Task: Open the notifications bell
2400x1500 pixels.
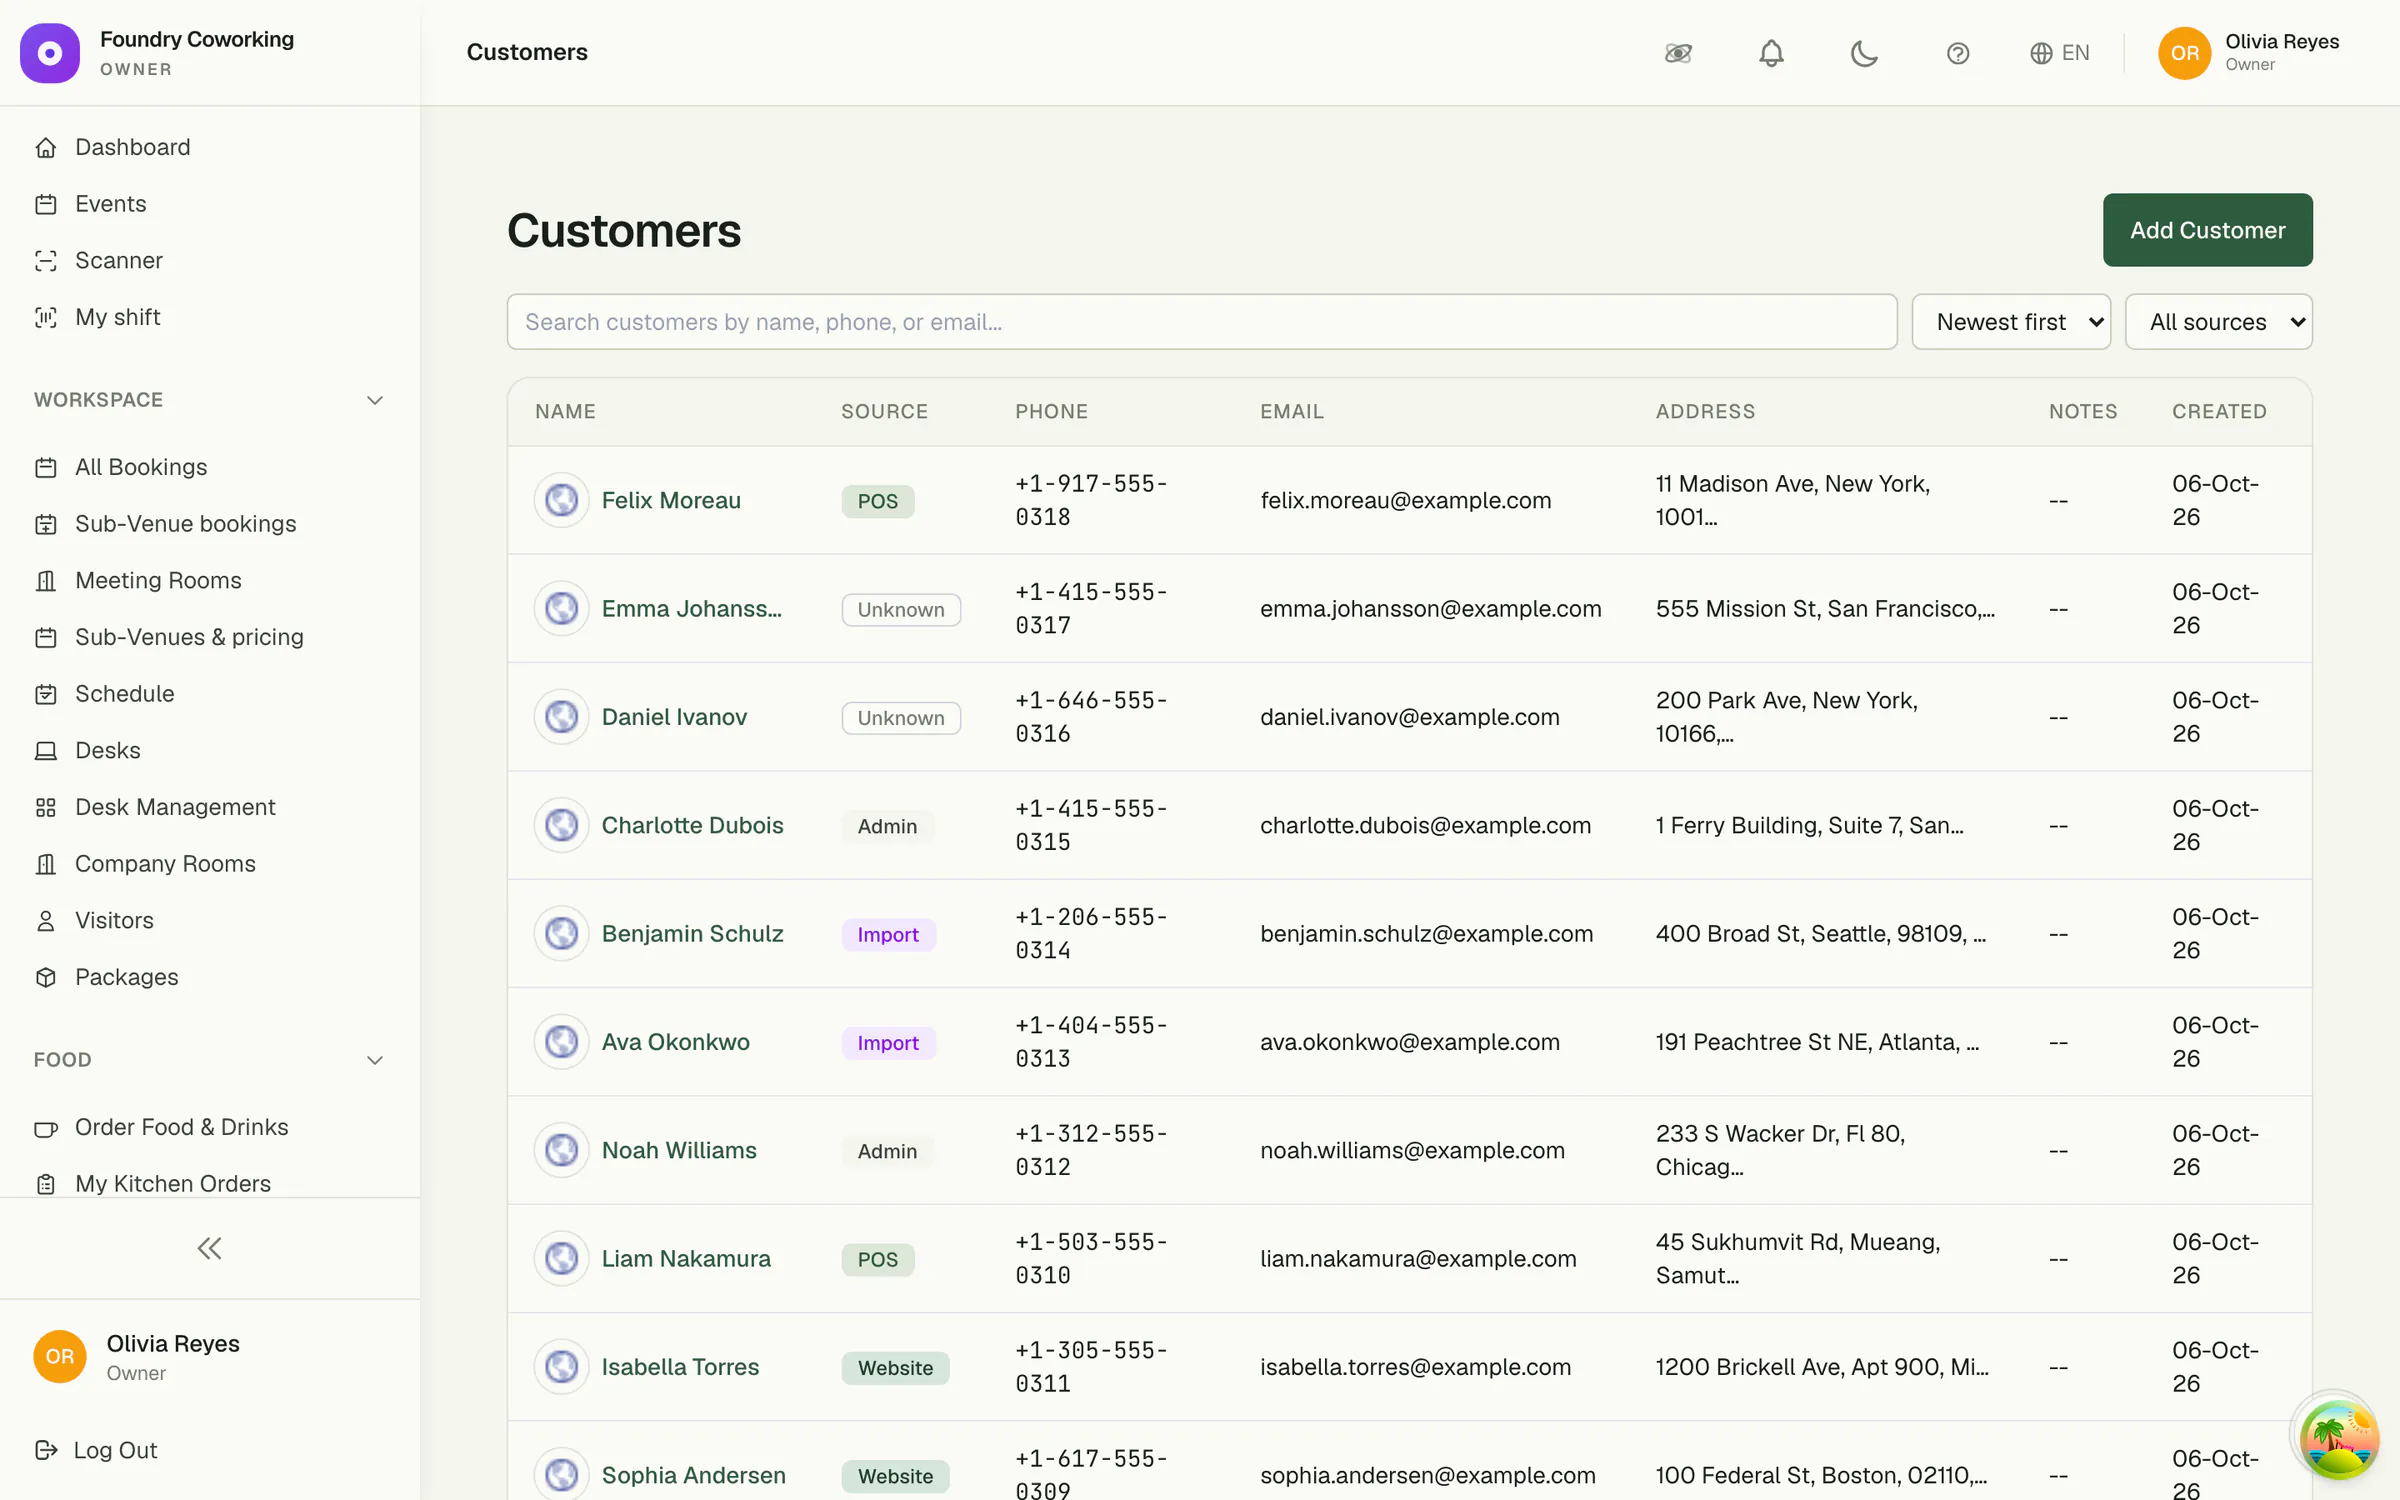Action: (1771, 53)
